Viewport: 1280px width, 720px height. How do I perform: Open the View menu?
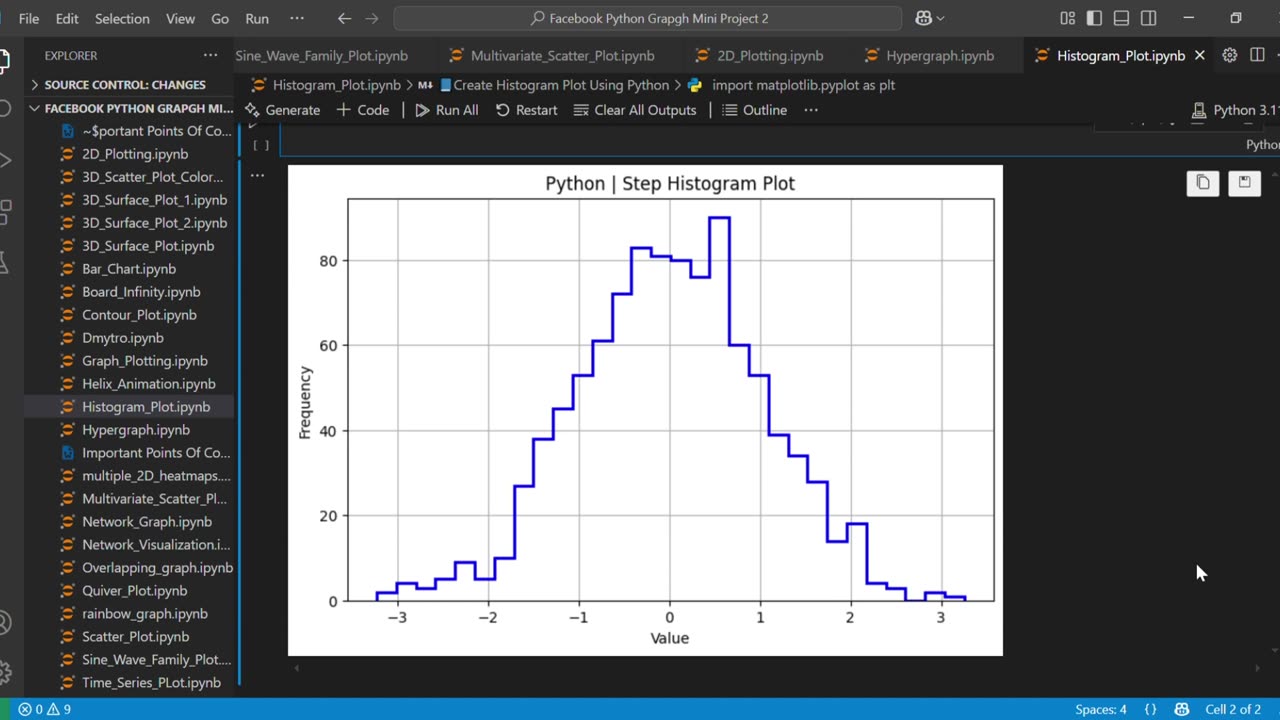pyautogui.click(x=180, y=18)
